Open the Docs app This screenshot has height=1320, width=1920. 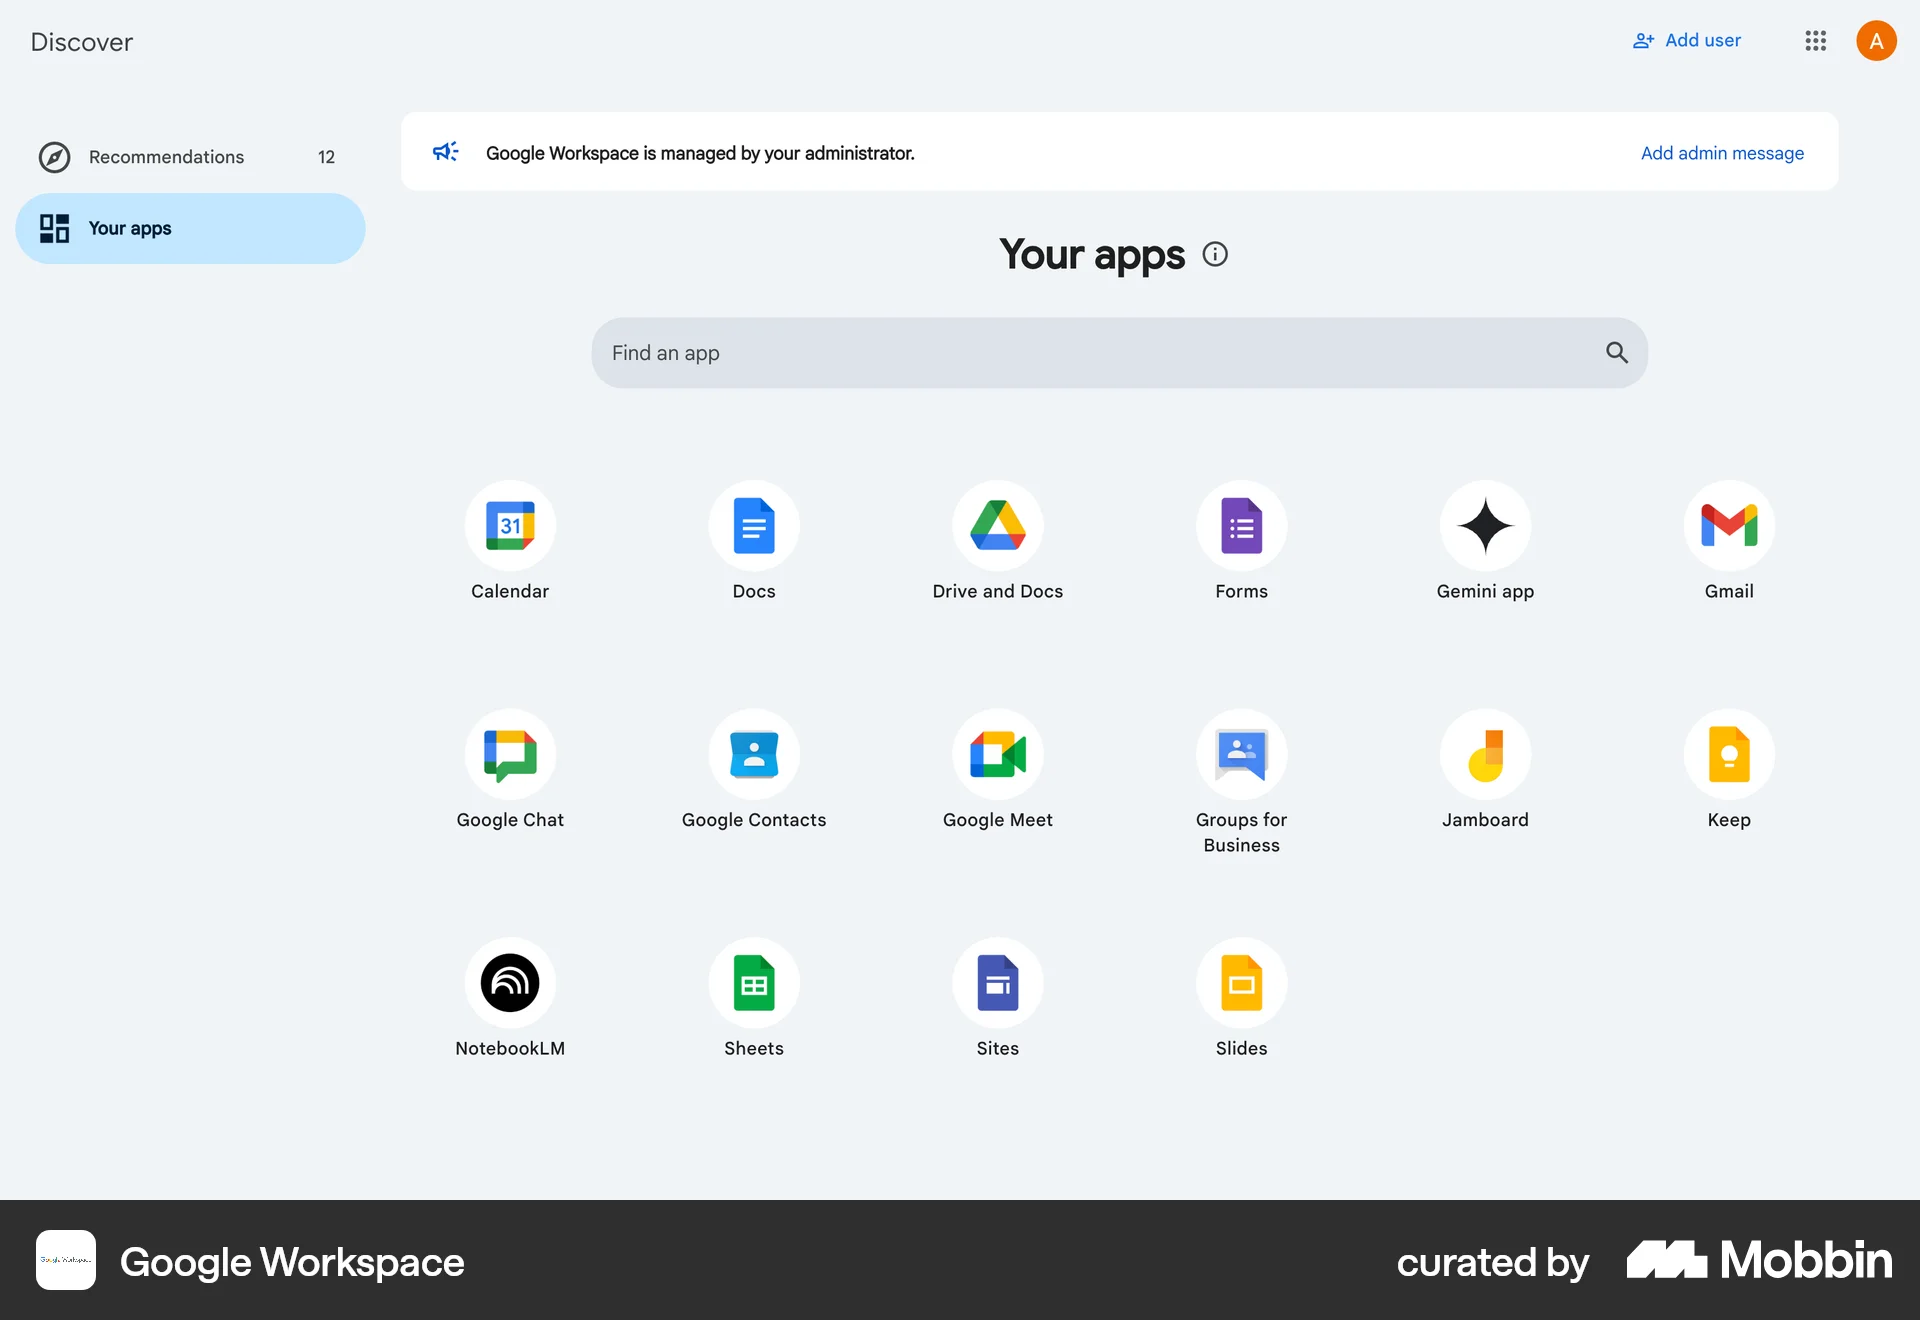[x=753, y=526]
